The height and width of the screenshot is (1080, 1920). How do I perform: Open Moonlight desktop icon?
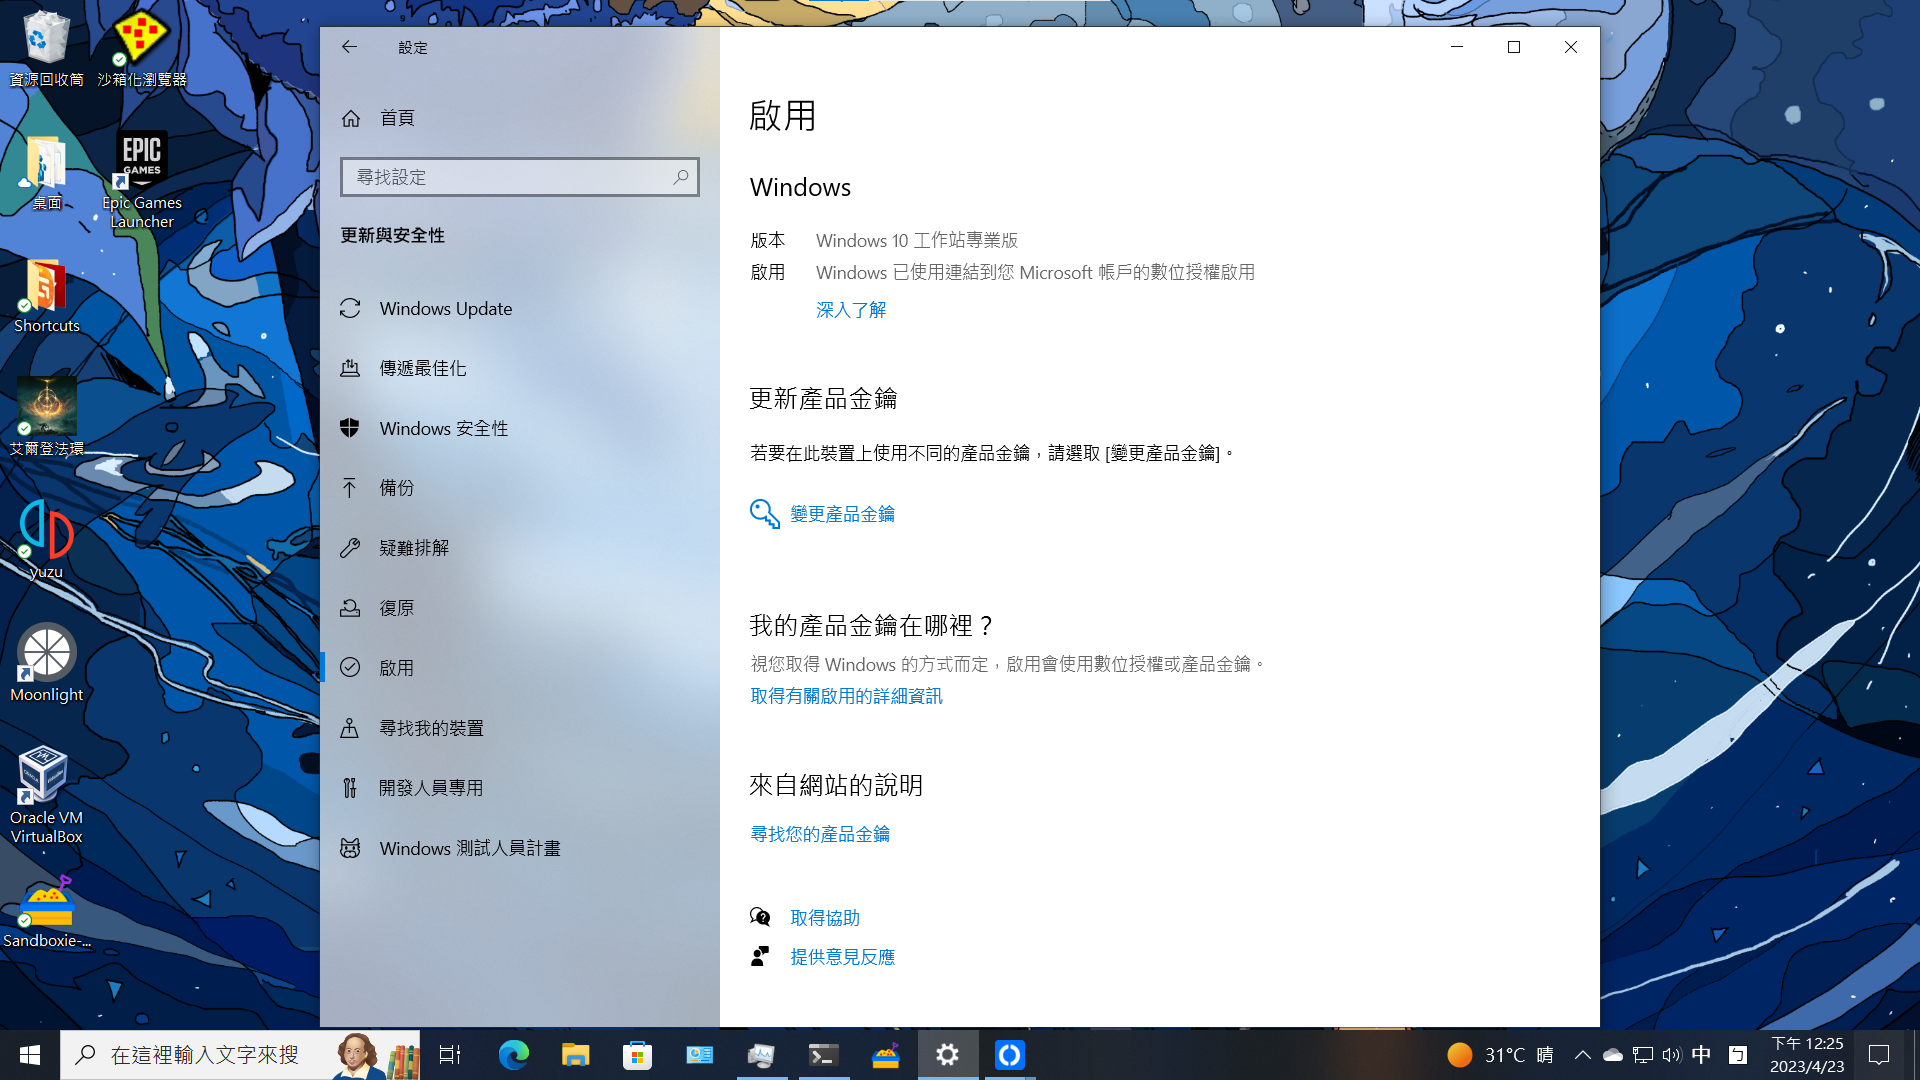click(46, 663)
